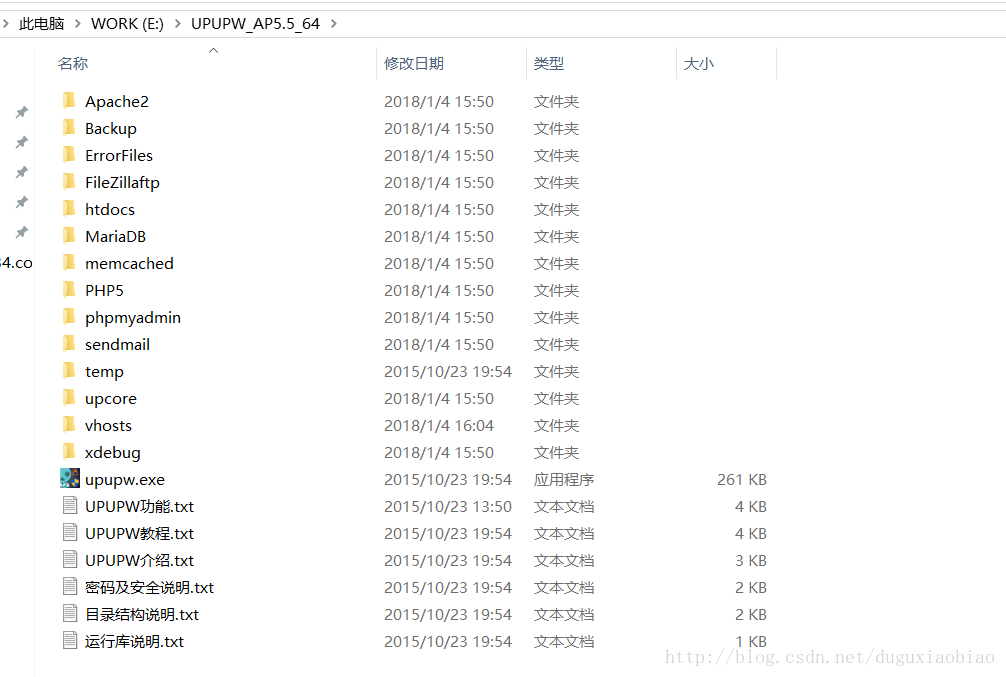Select the file name UPUPW教程.txt
The image size is (1006, 677).
point(139,534)
